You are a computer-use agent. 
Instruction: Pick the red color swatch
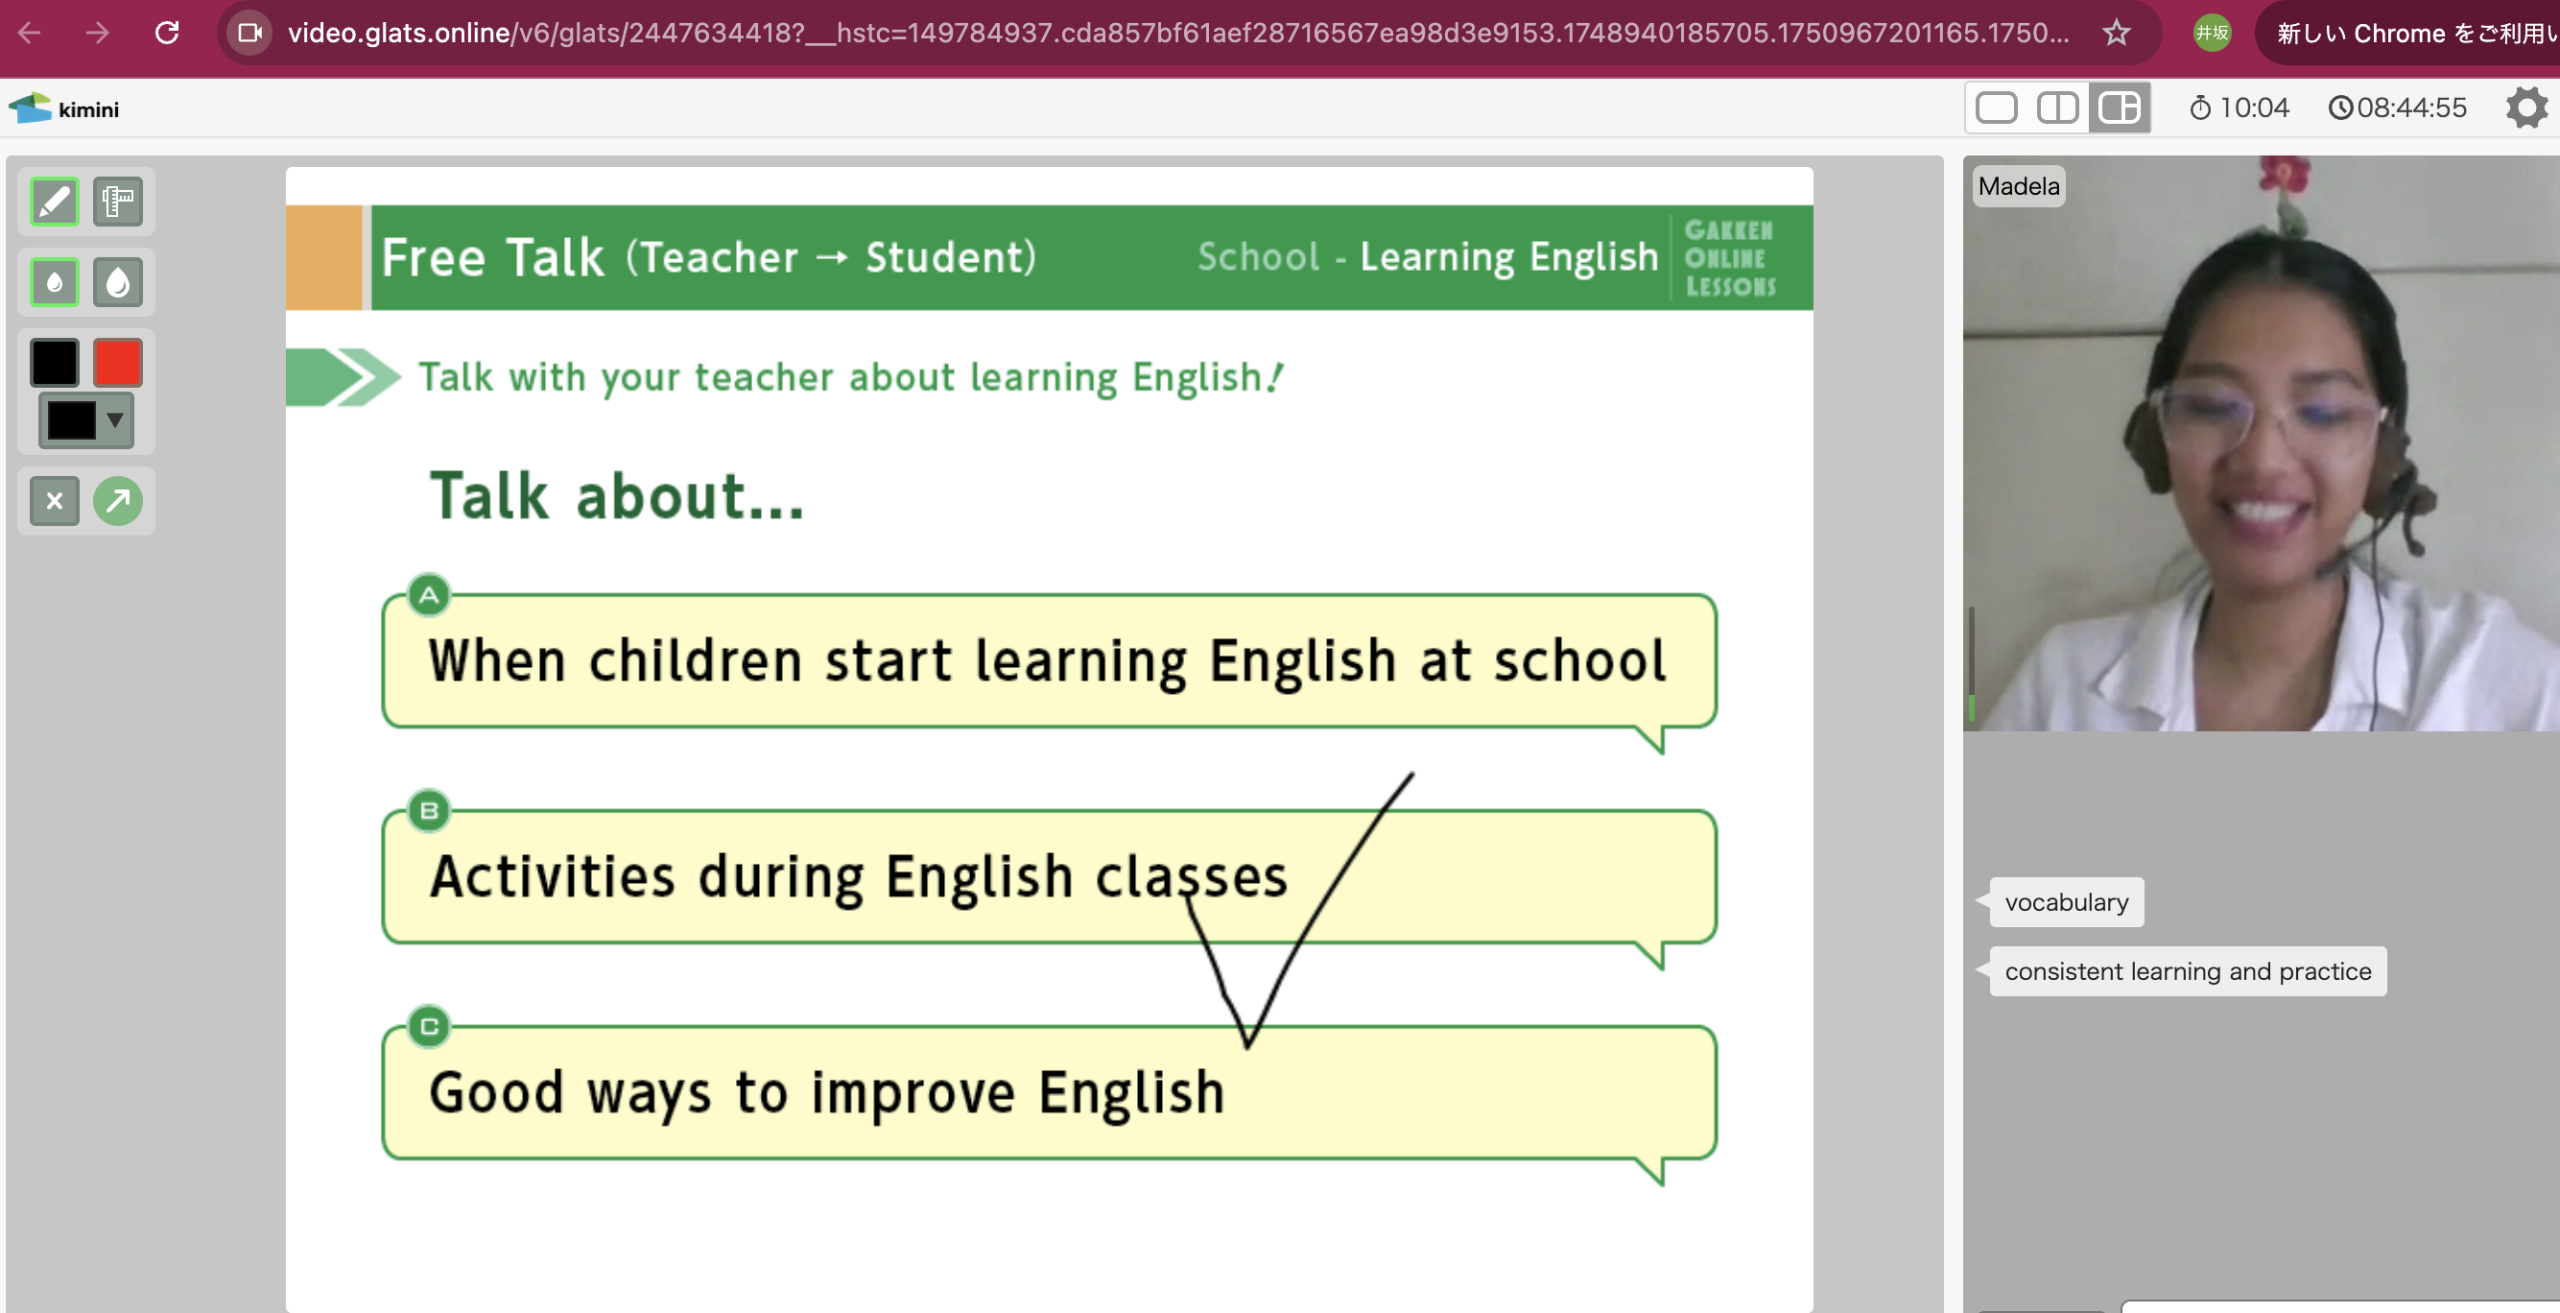118,362
